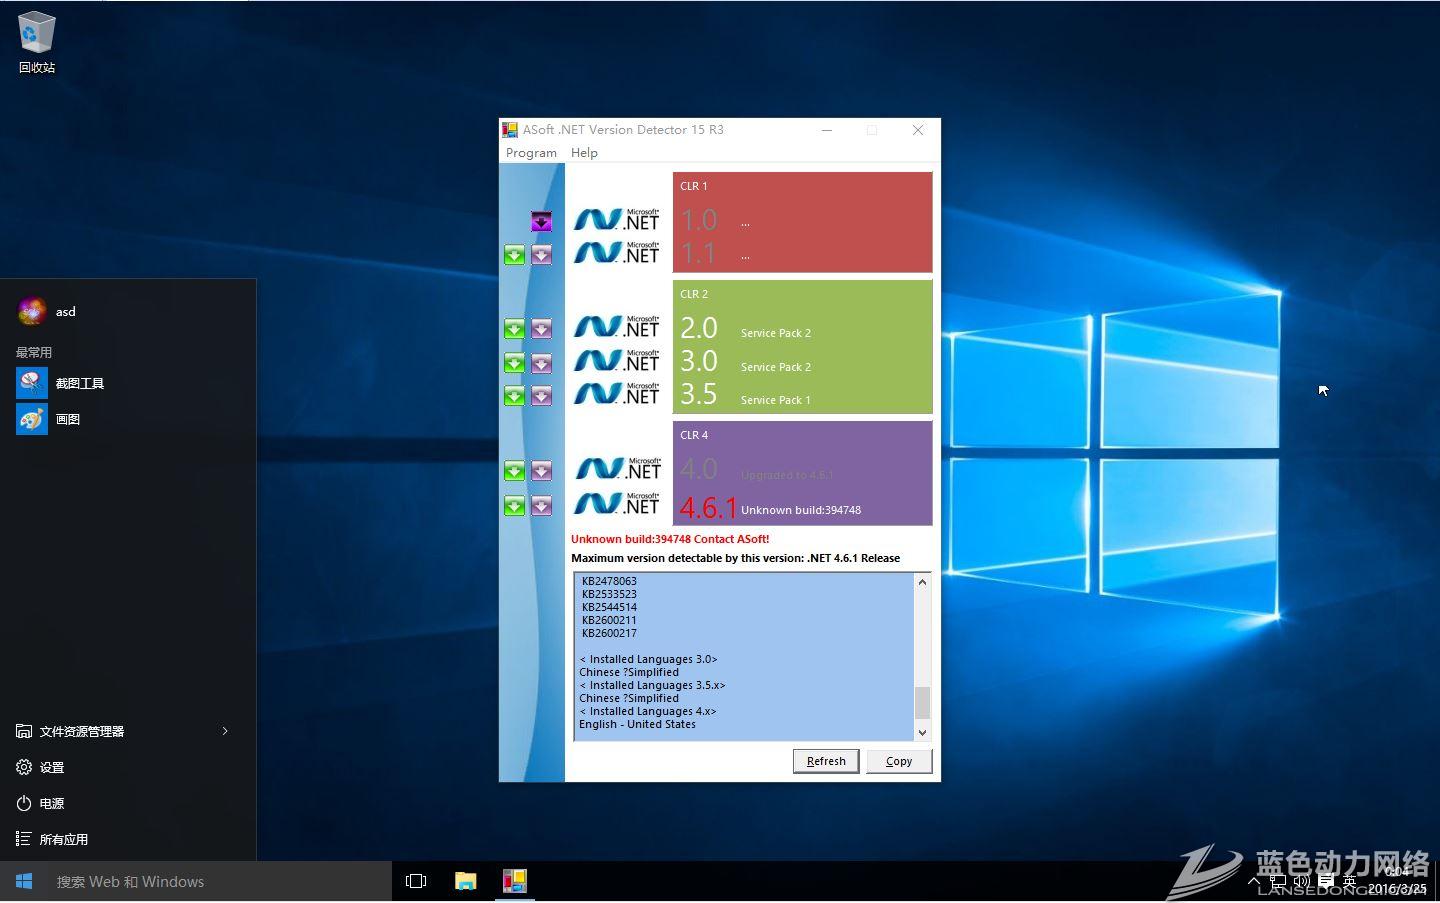Viewport: 1440px width, 903px height.
Task: Click the scroll-up arrow in details list
Action: pos(922,582)
